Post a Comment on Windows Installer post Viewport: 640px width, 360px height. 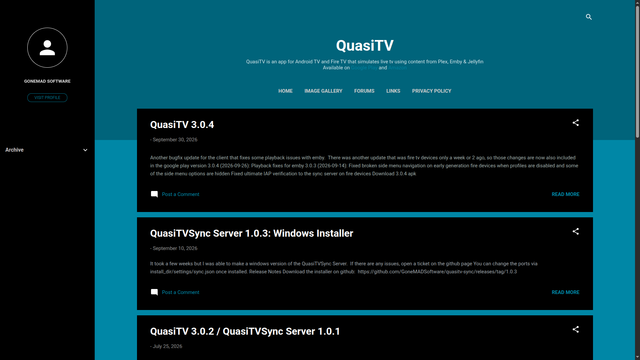pyautogui.click(x=180, y=292)
